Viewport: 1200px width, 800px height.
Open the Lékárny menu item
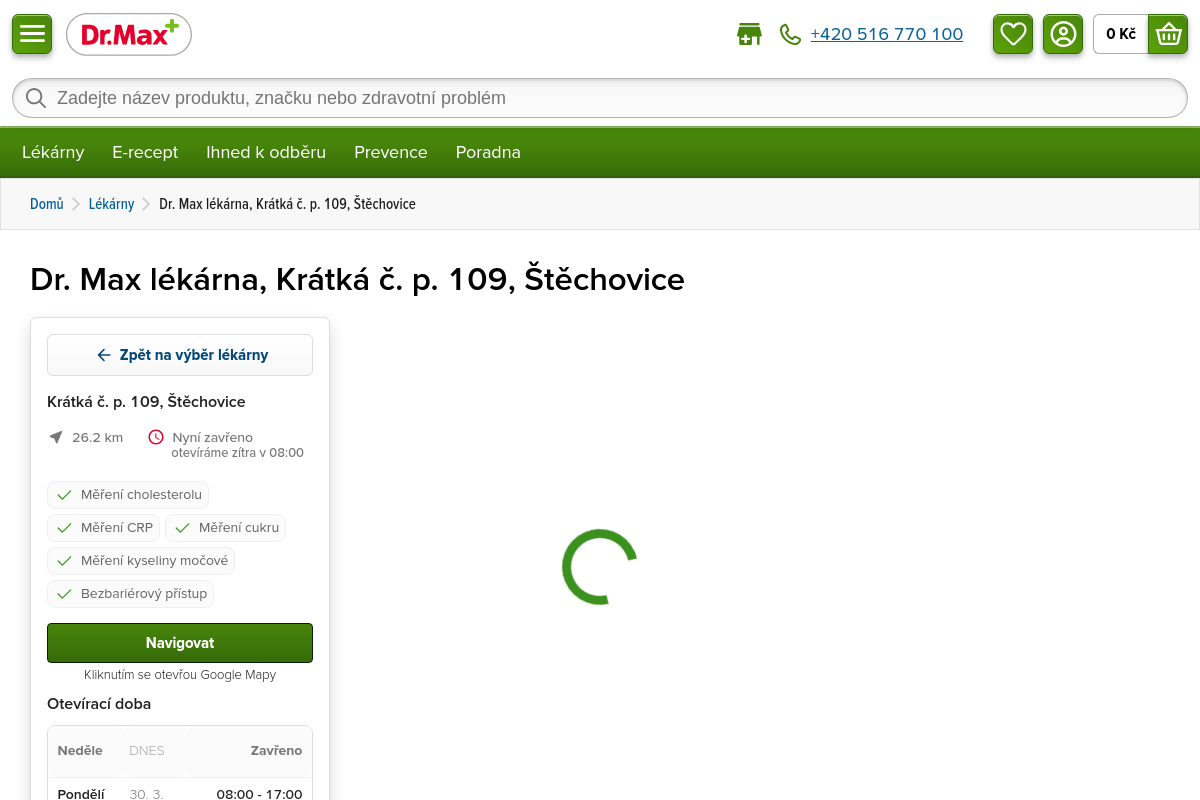coord(53,152)
